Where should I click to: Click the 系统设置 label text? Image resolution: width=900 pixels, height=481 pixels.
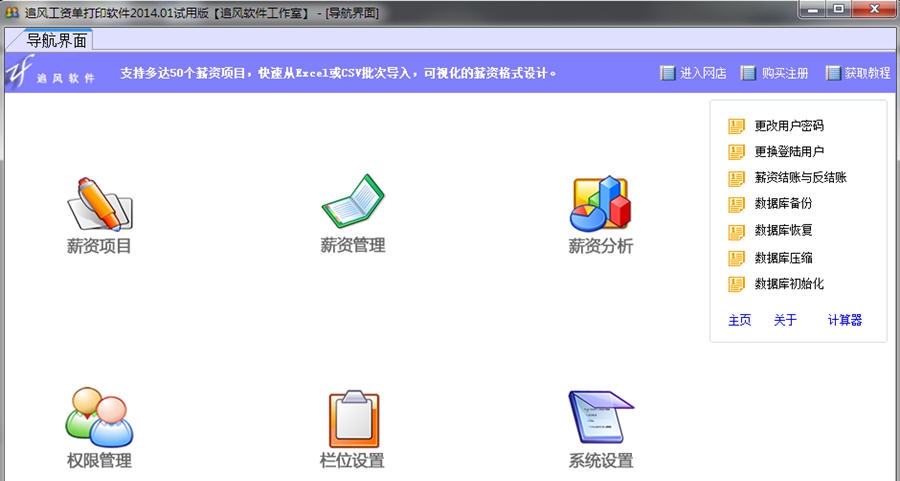tap(600, 460)
